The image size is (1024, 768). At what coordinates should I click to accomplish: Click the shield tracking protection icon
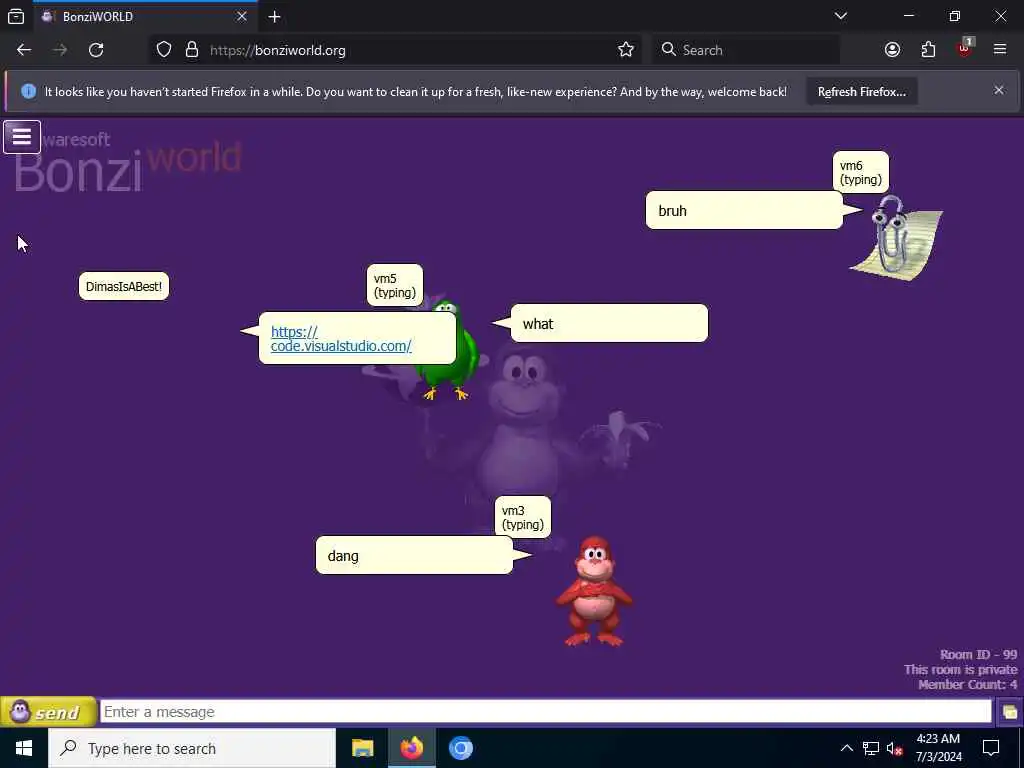tap(164, 50)
